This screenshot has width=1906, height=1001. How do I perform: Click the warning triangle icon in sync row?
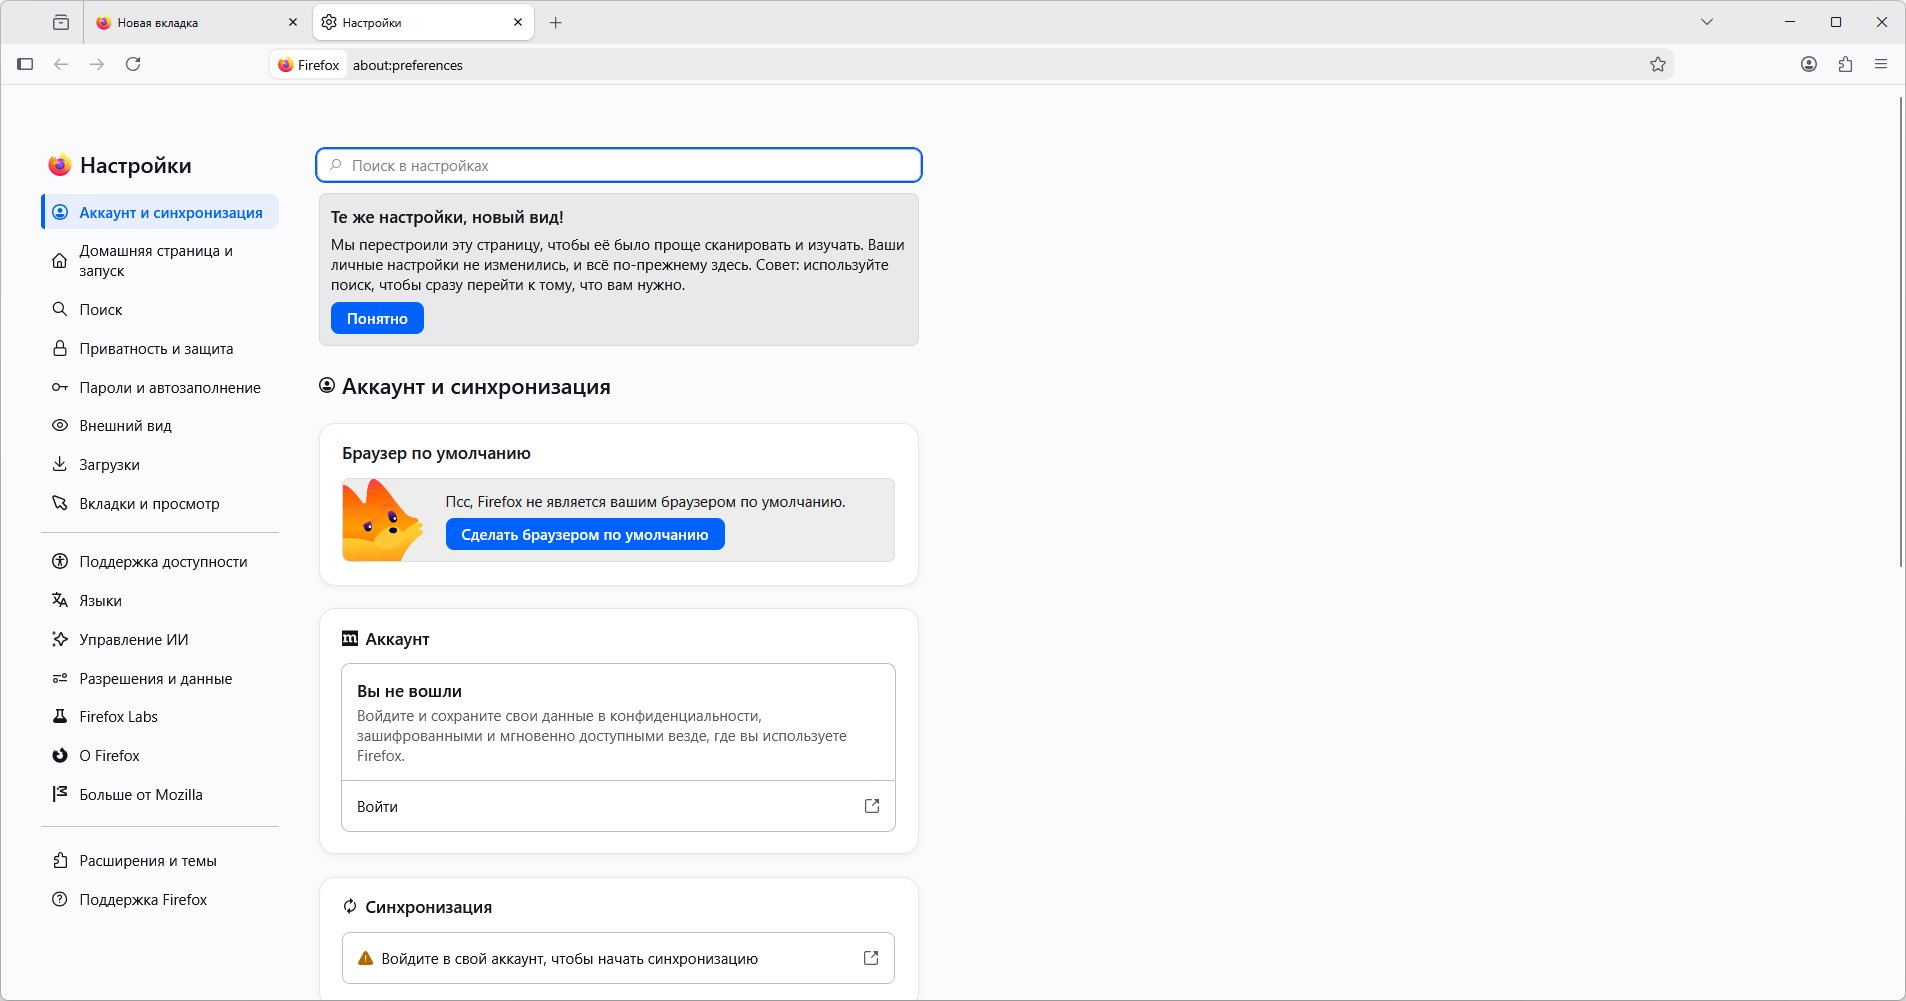pos(366,958)
